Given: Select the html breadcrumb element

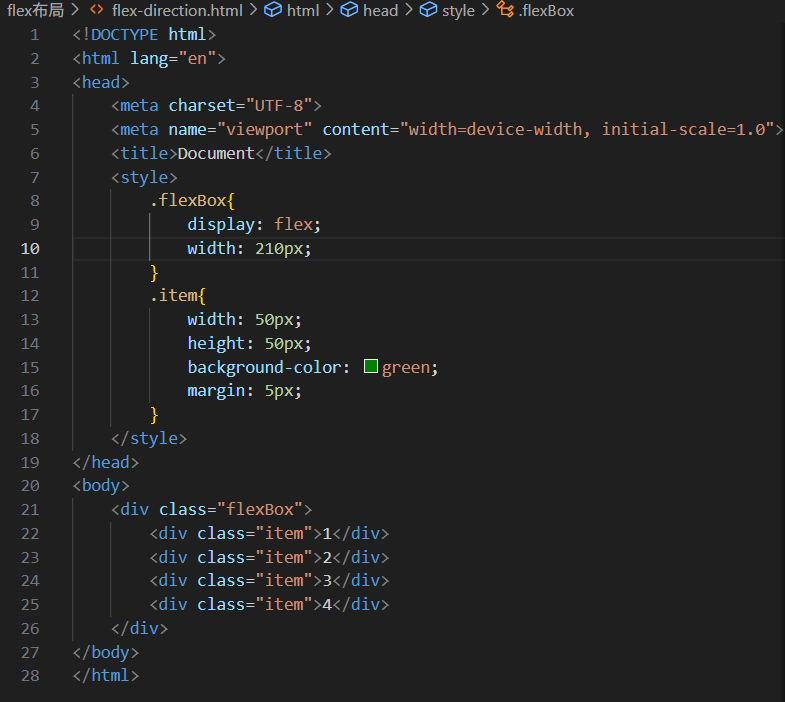Looking at the screenshot, I should [303, 10].
